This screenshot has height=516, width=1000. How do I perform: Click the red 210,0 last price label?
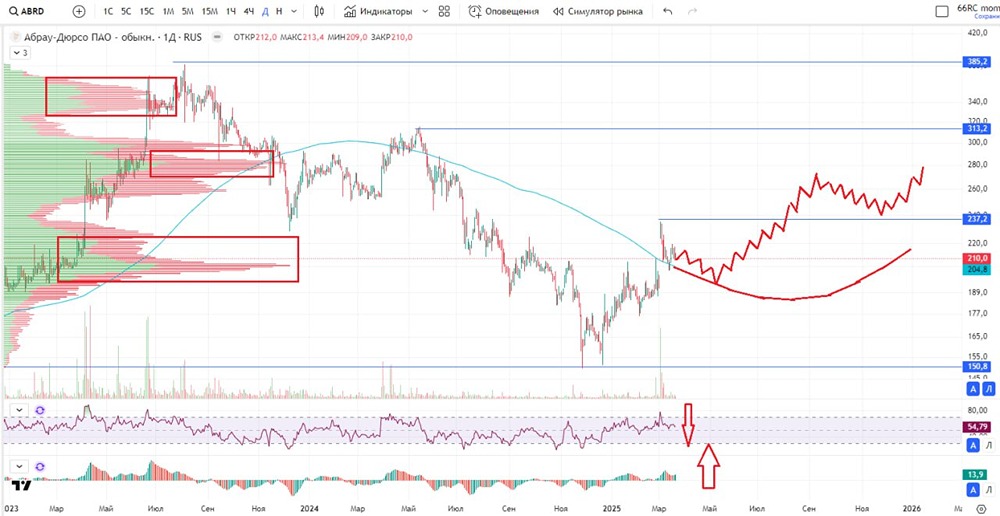point(978,258)
